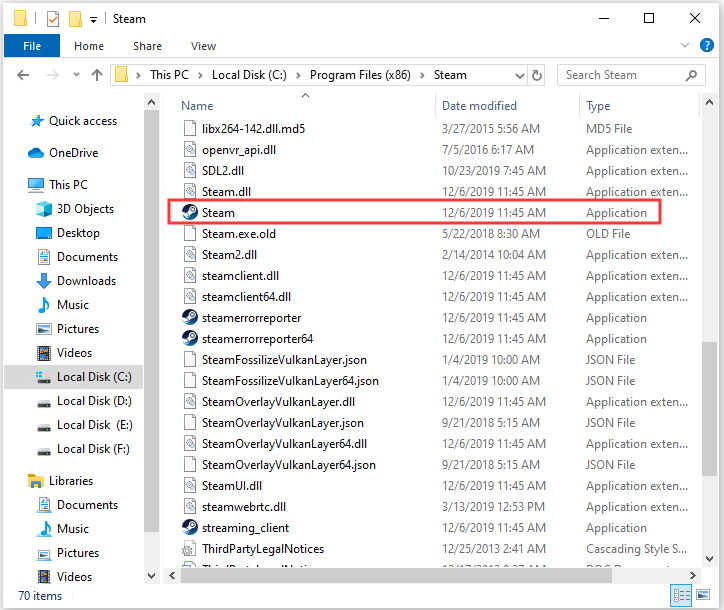Click the Quick access star icon
This screenshot has width=724, height=610.
(x=36, y=121)
